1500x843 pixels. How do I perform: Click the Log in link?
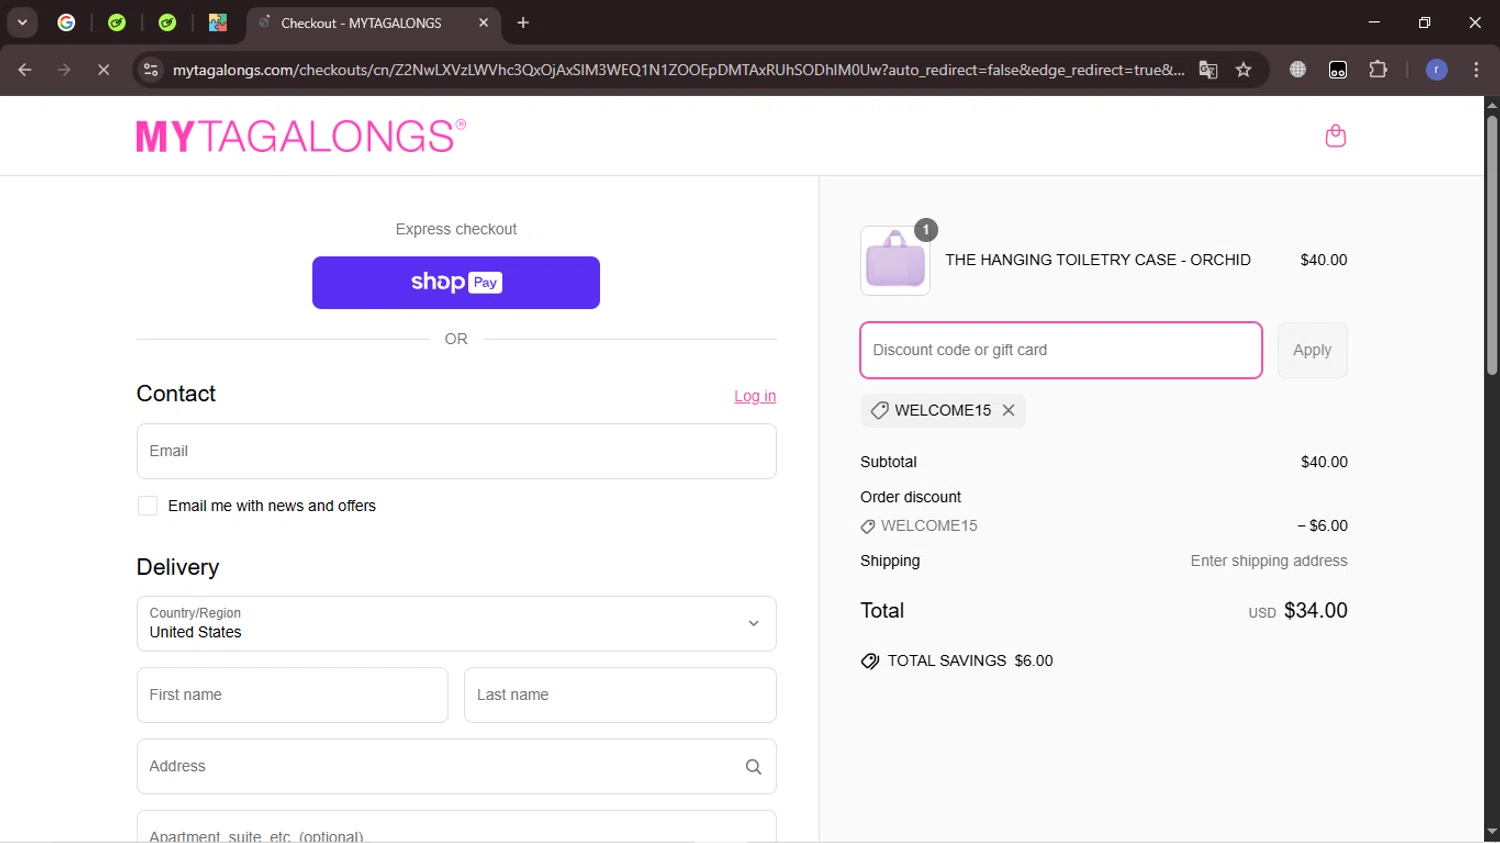[x=755, y=396]
